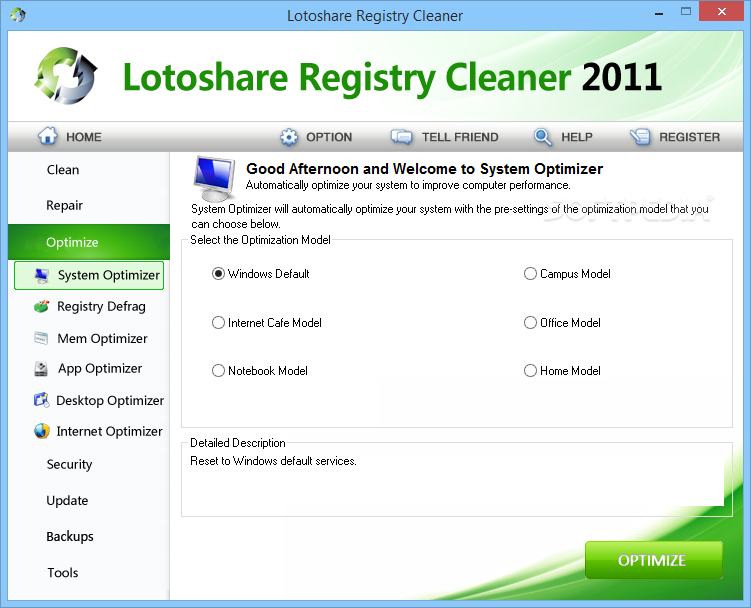Open the Repair section in sidebar

64,206
